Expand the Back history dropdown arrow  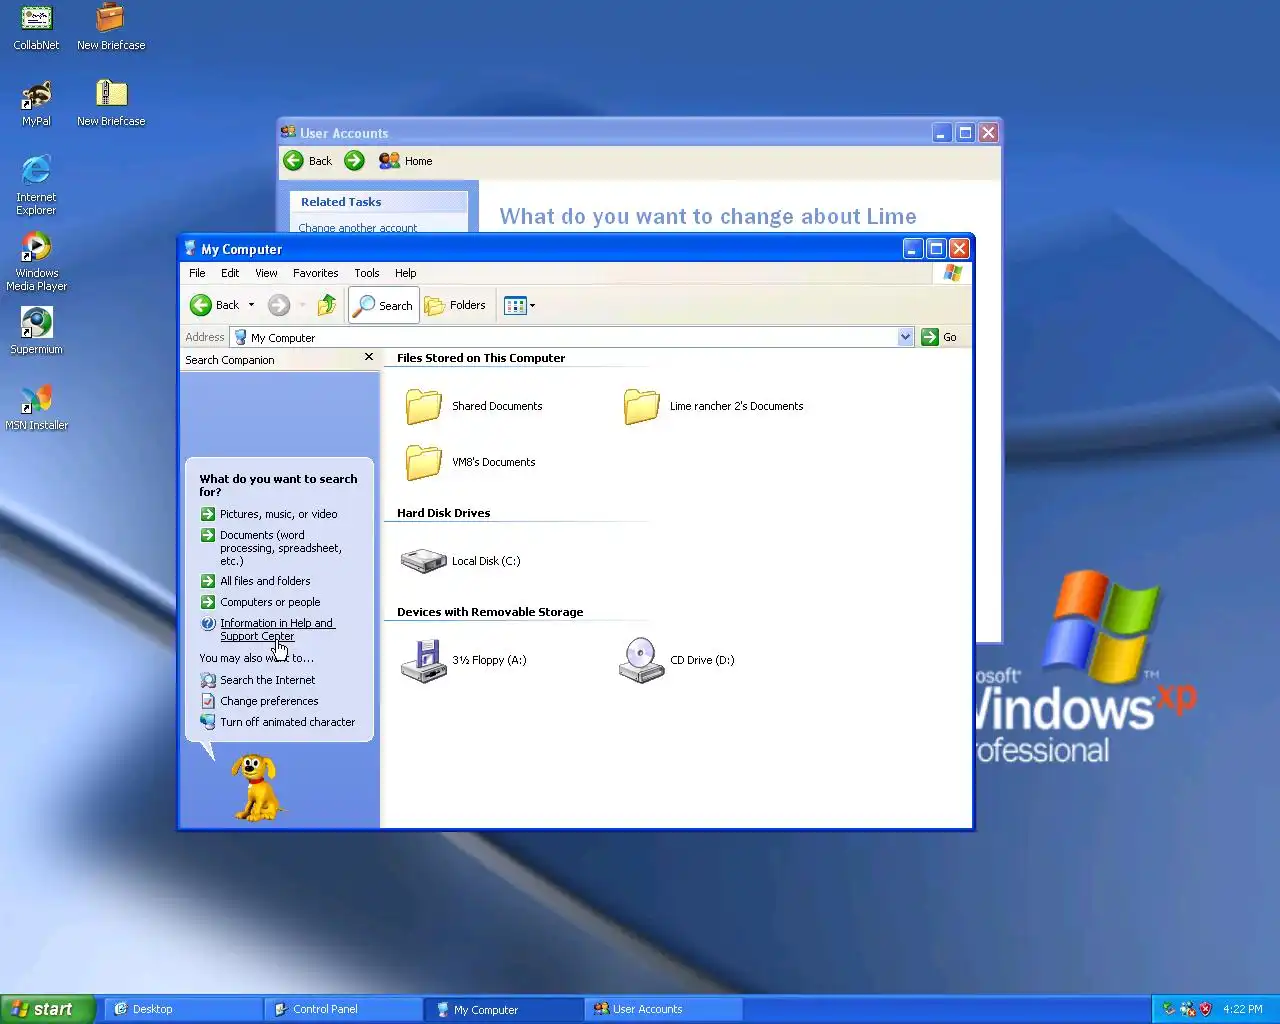click(251, 305)
